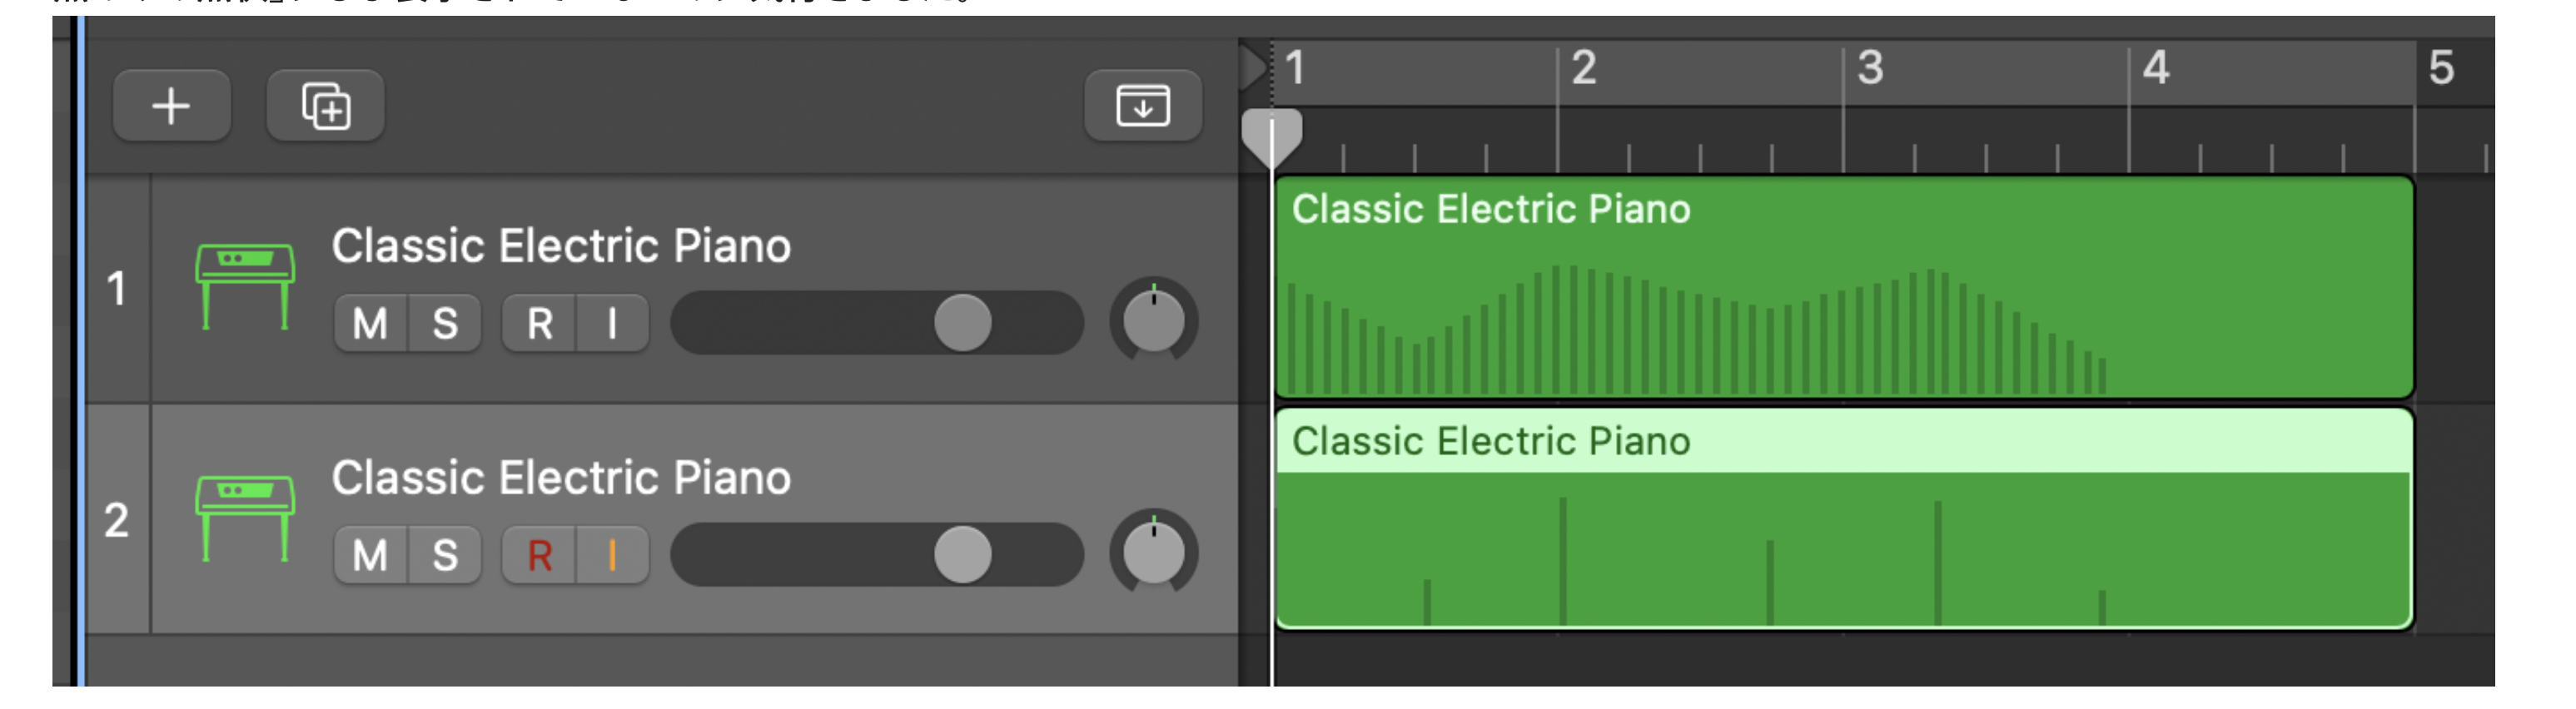
Task: Click track 2 volume slider handle
Action: coord(962,555)
